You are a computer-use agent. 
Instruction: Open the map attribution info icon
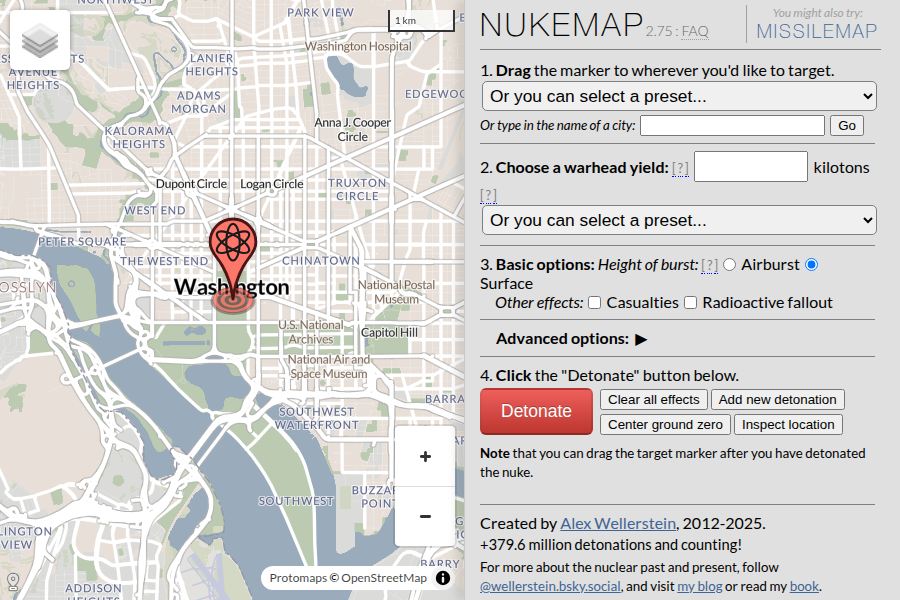[x=443, y=578]
